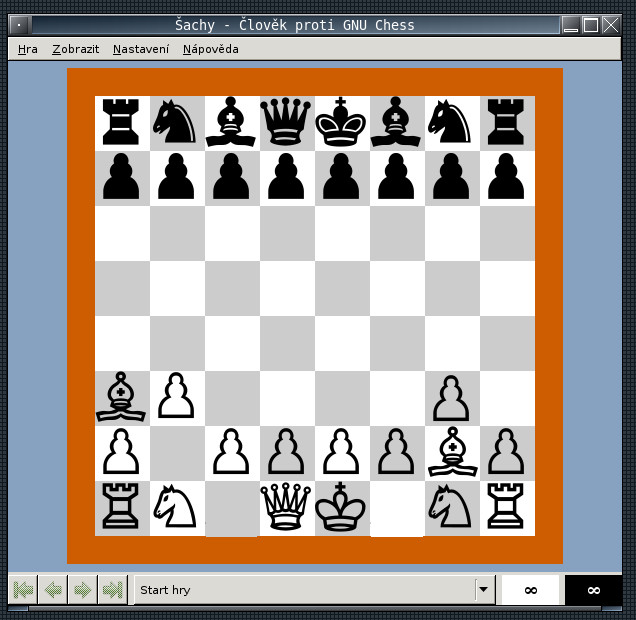Open the Nápověda menu
The width and height of the screenshot is (636, 620).
[211, 49]
